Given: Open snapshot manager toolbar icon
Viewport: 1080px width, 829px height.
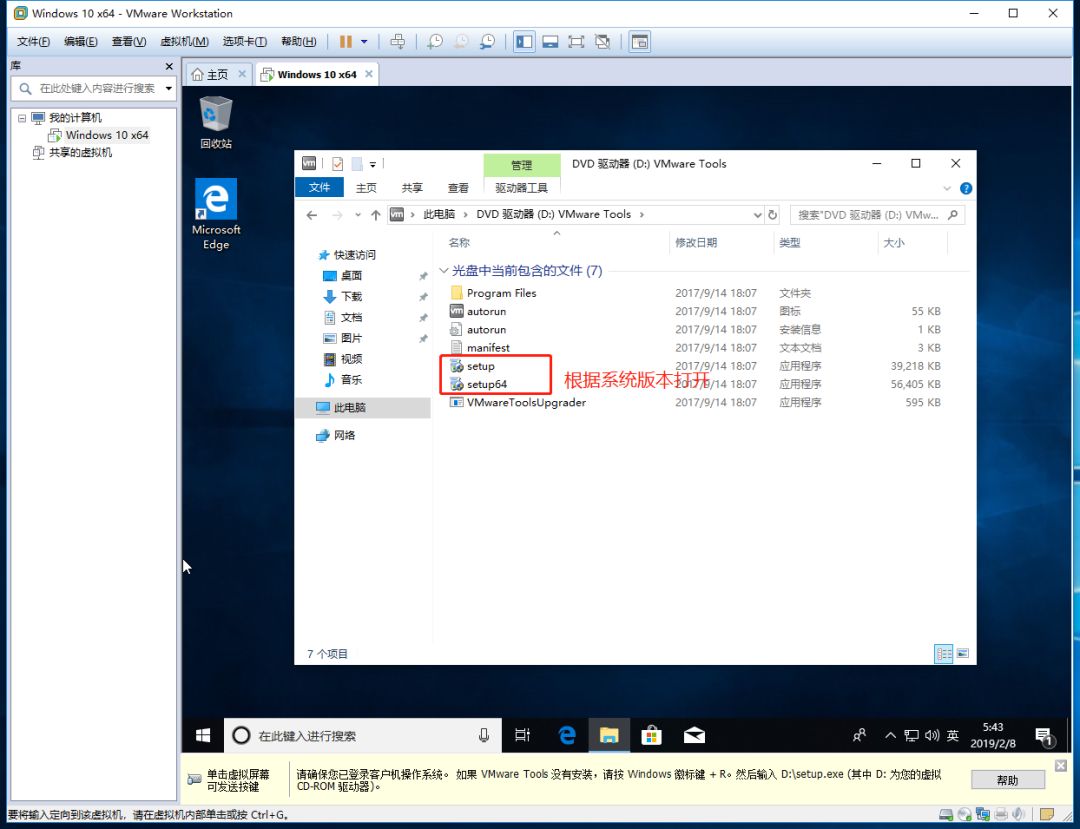Looking at the screenshot, I should click(x=488, y=41).
